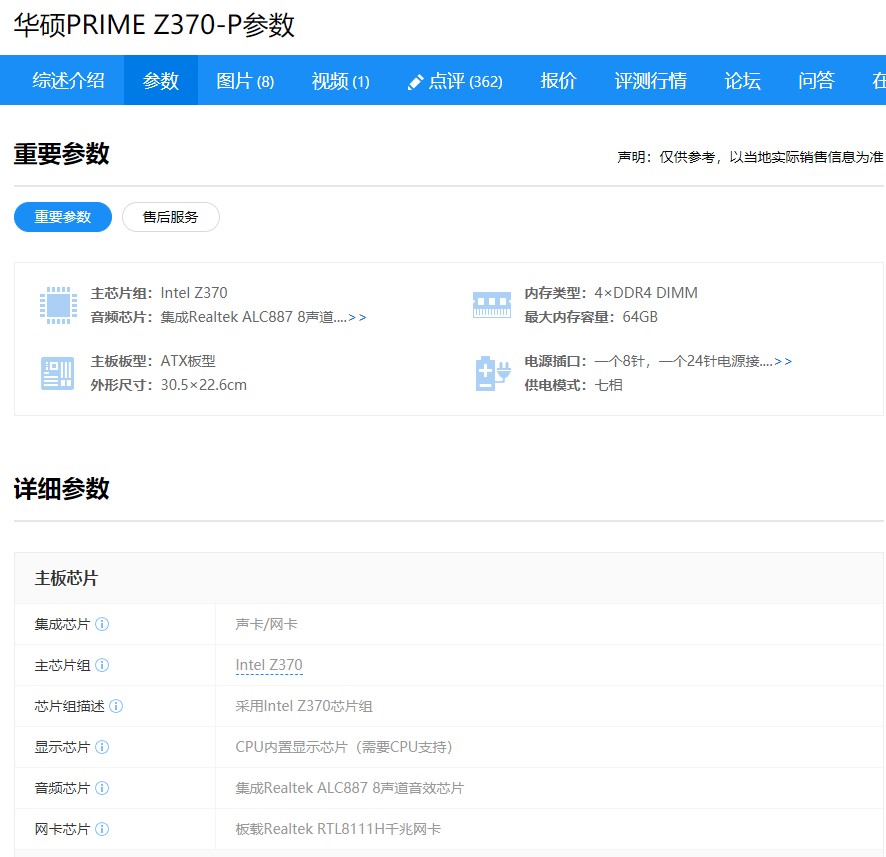Click the memory module icon
Image resolution: width=886 pixels, height=857 pixels.
(492, 304)
